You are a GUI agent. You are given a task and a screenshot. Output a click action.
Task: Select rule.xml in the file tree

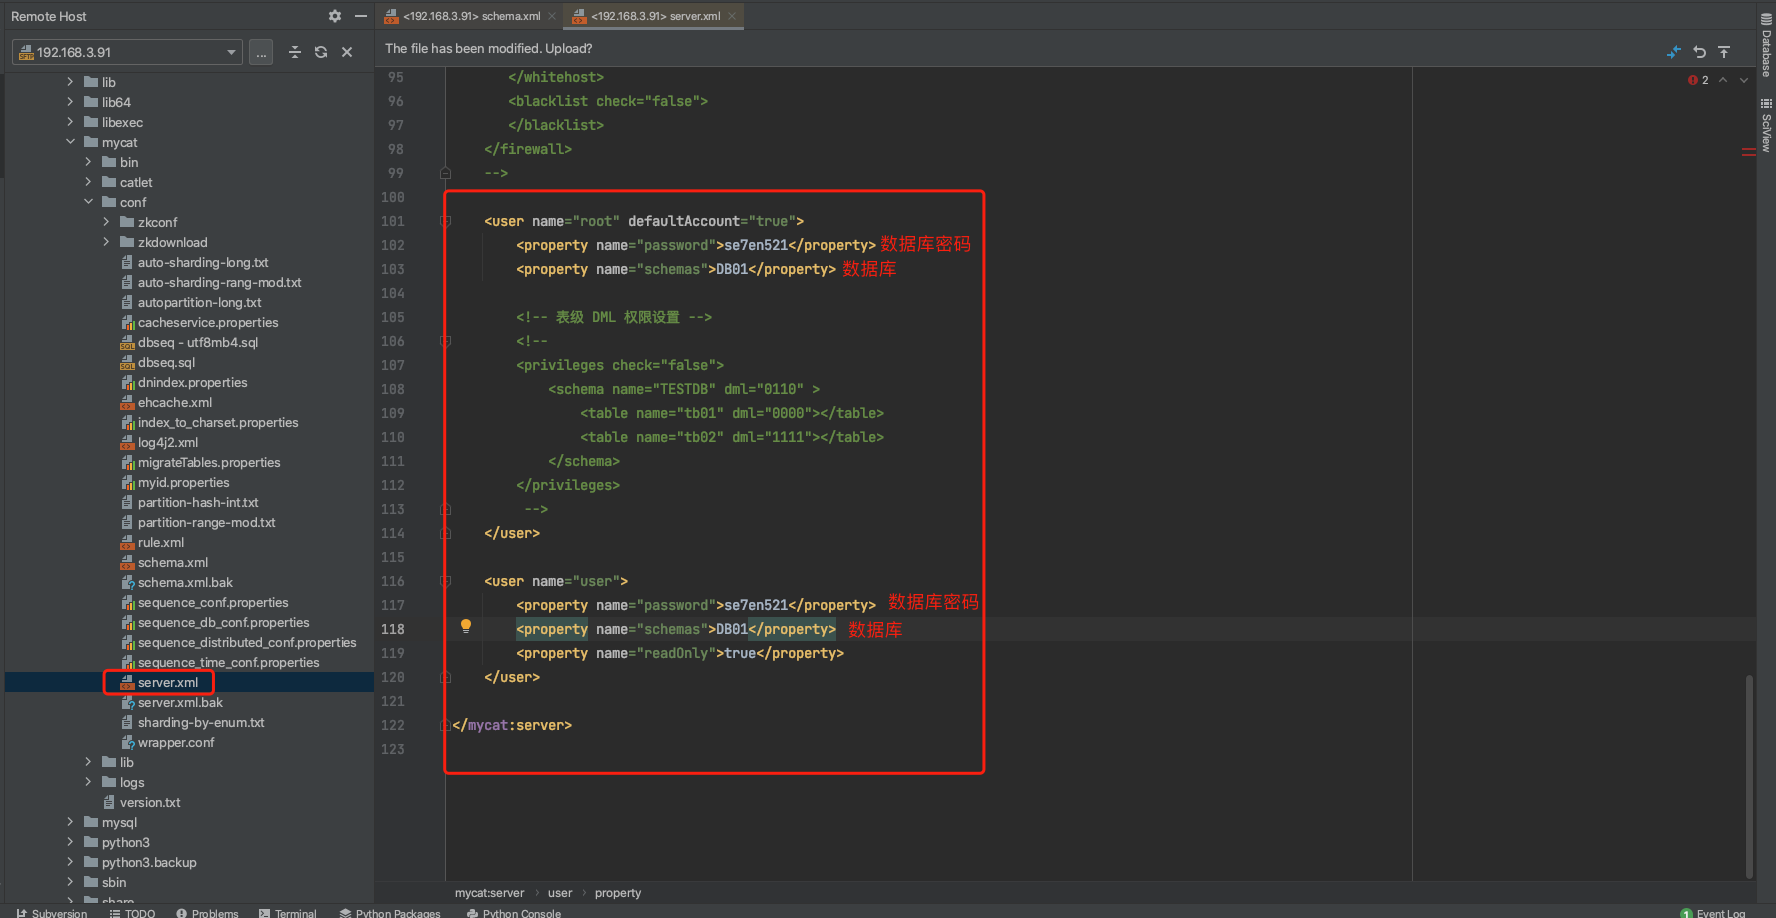(161, 542)
